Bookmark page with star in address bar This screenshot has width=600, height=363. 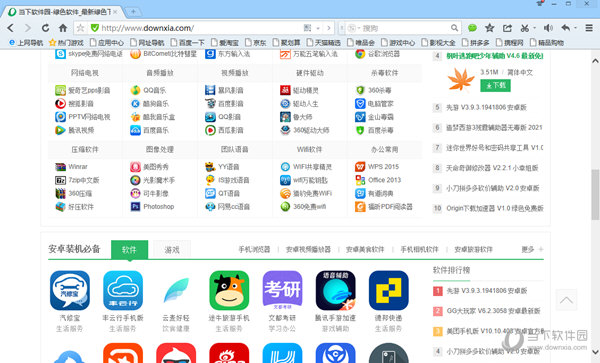coord(80,28)
